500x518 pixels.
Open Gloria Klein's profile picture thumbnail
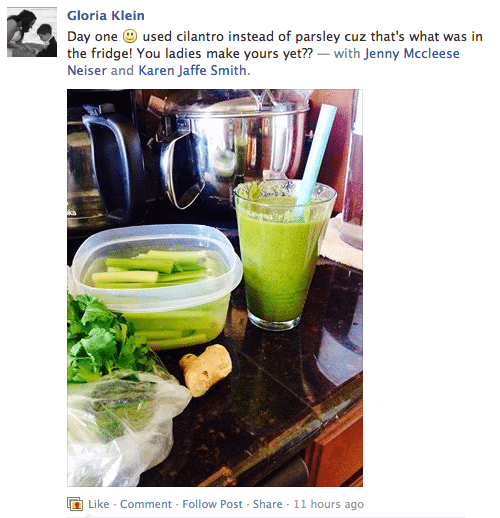[32, 32]
